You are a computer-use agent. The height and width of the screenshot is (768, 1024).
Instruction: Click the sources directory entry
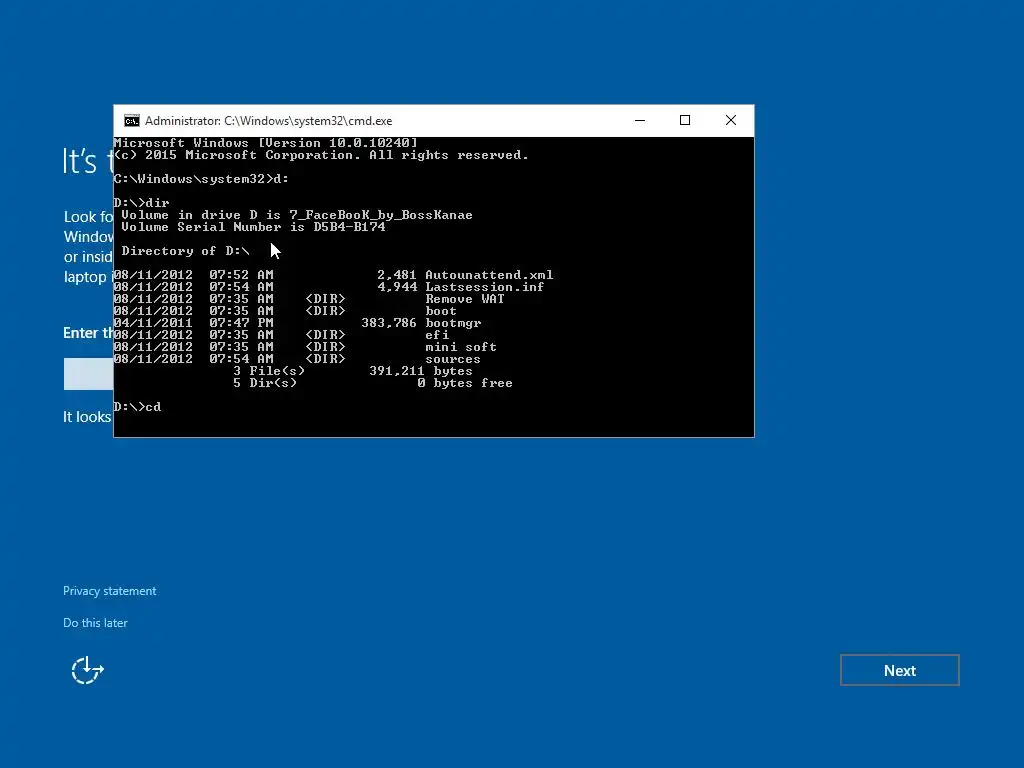point(453,359)
